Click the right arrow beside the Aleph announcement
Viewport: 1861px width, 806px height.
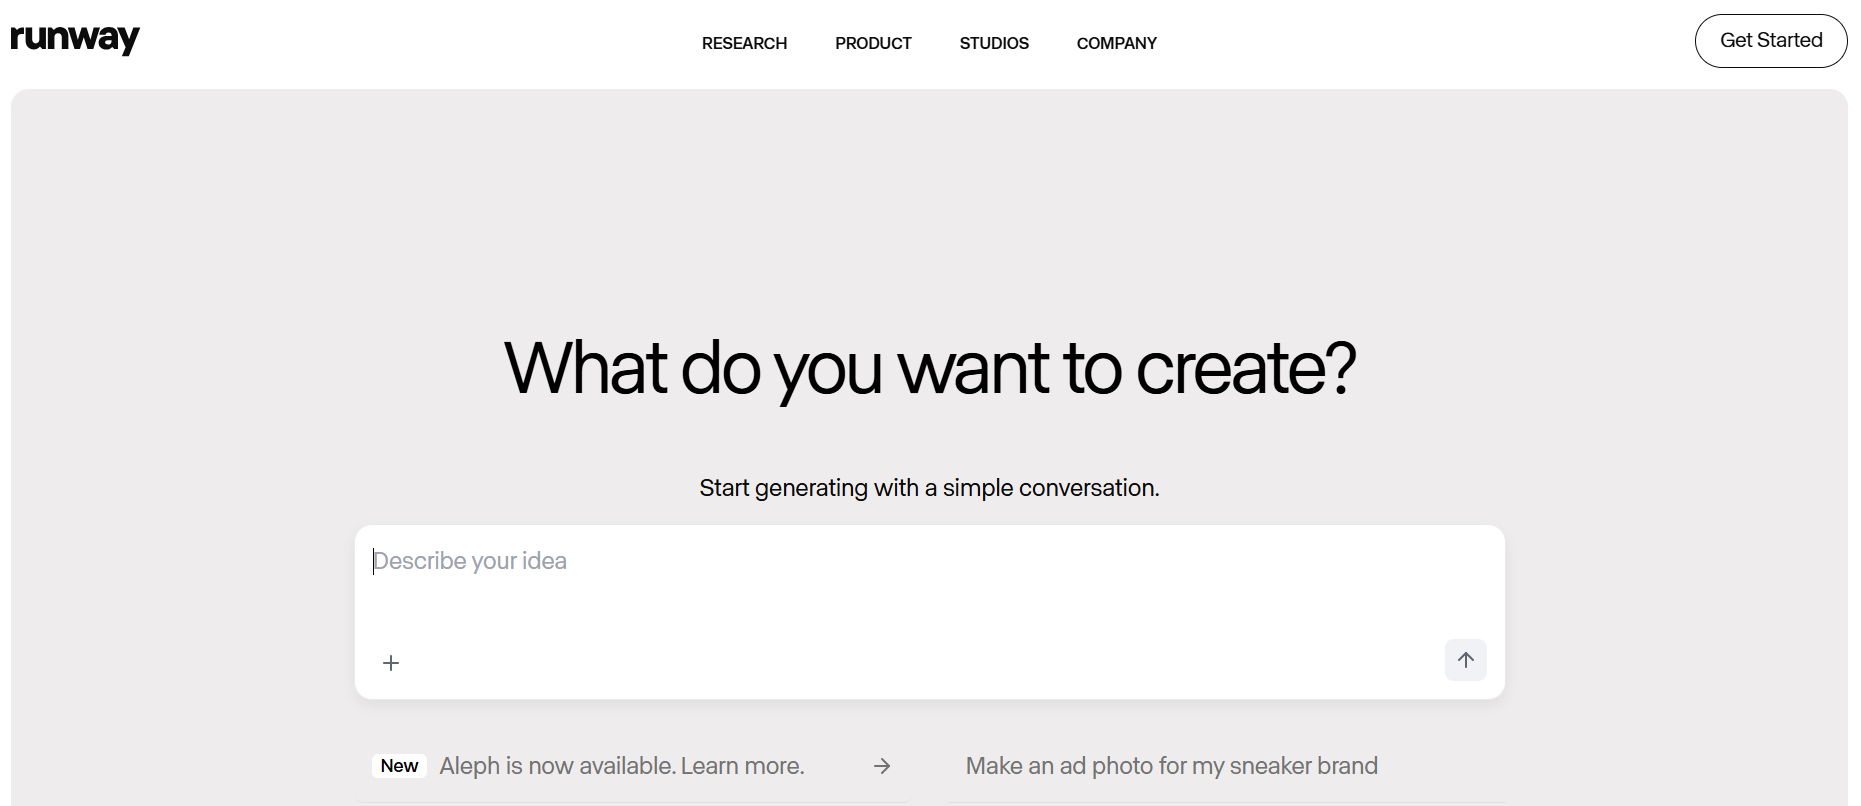881,766
